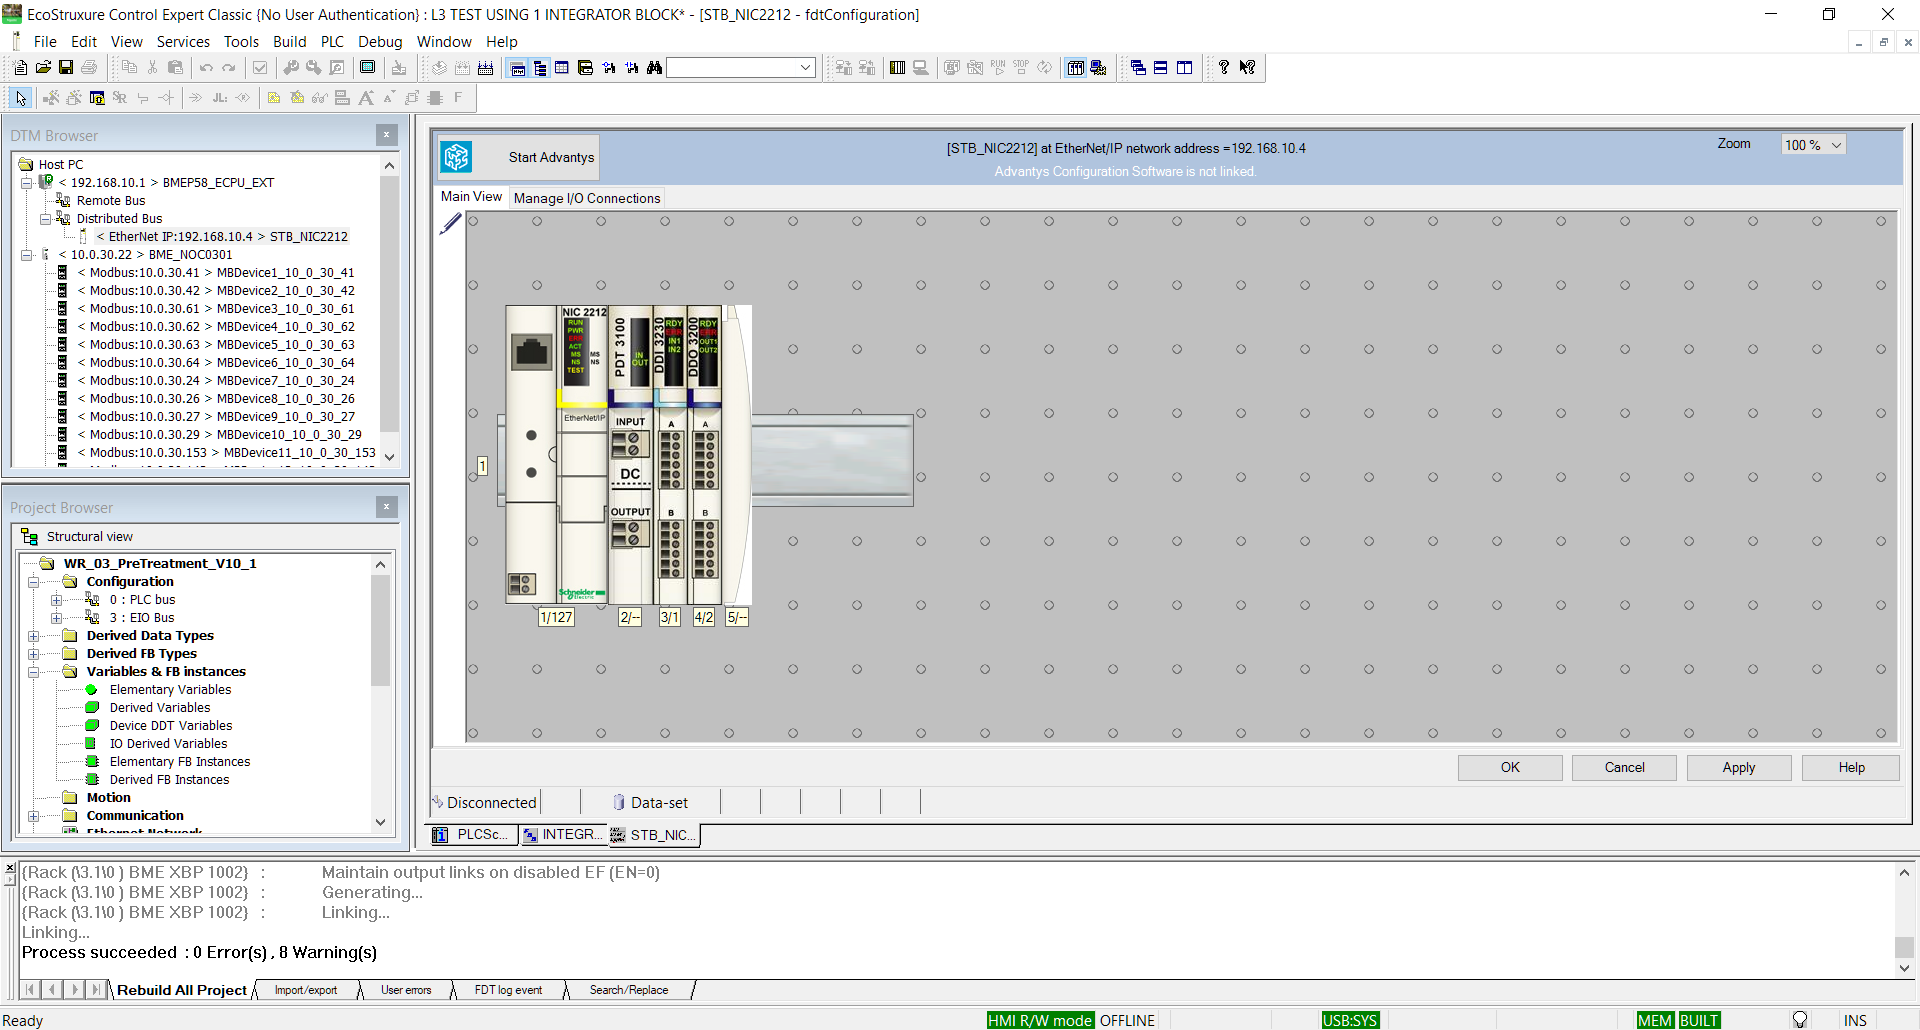The image size is (1920, 1030).
Task: Open the Services menu
Action: point(183,42)
